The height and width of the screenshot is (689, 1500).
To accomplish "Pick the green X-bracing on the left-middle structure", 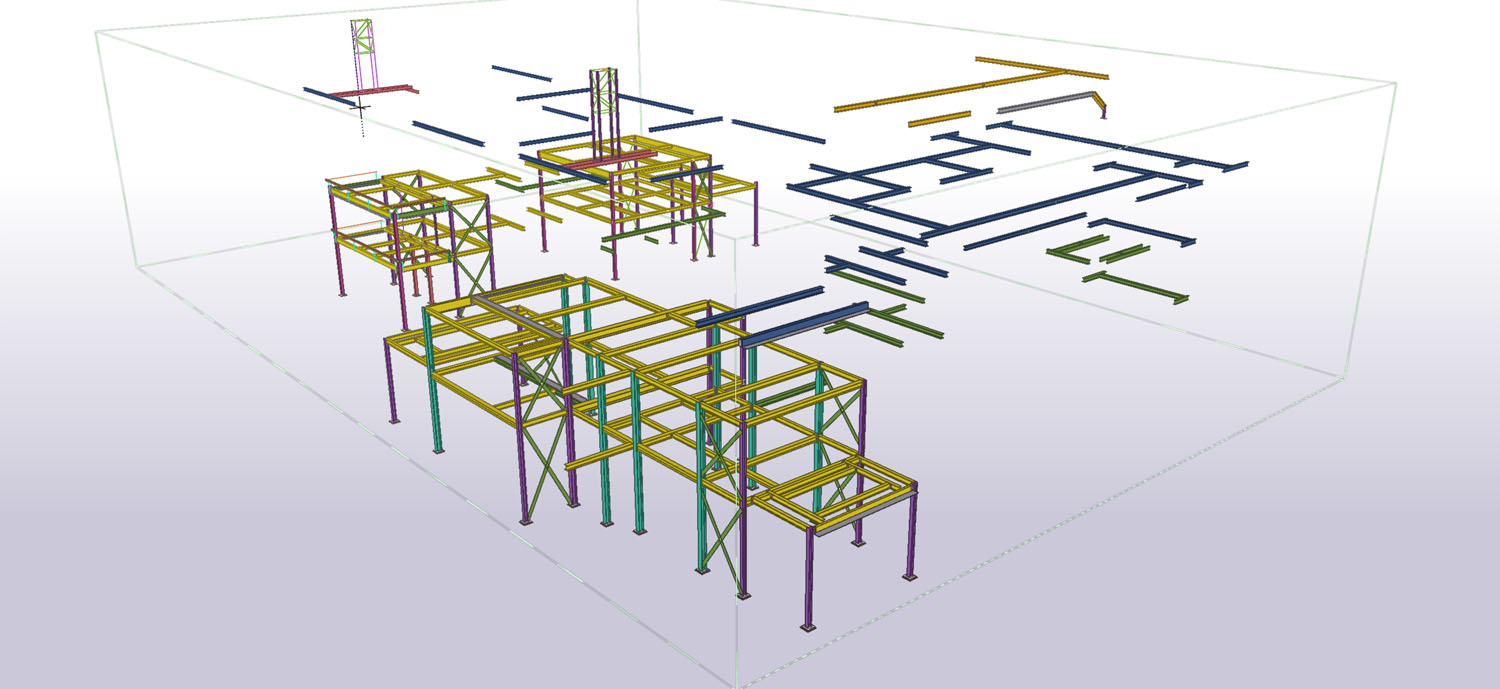I will click(468, 237).
